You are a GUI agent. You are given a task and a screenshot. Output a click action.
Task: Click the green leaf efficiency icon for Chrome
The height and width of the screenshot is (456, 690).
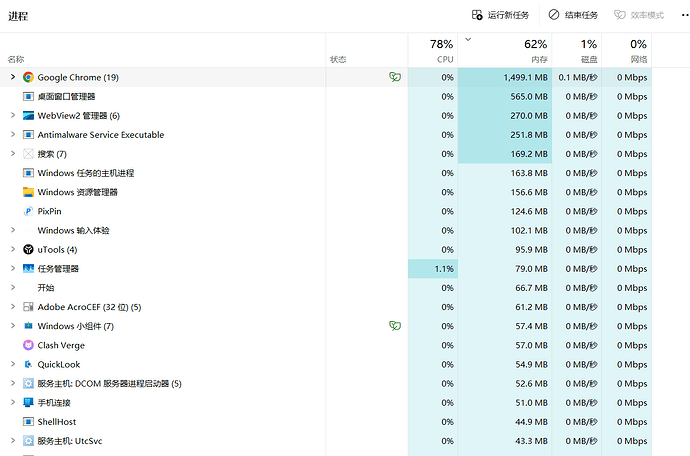pyautogui.click(x=395, y=77)
